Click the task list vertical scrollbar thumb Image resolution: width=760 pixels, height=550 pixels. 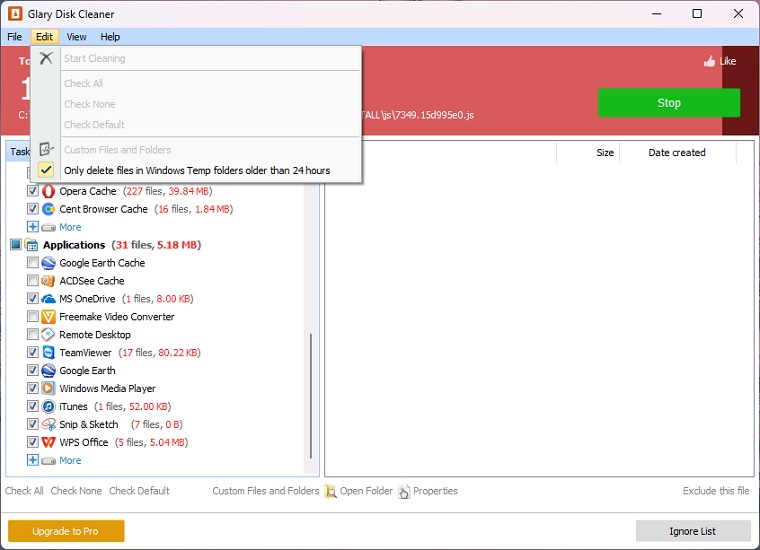[x=310, y=396]
